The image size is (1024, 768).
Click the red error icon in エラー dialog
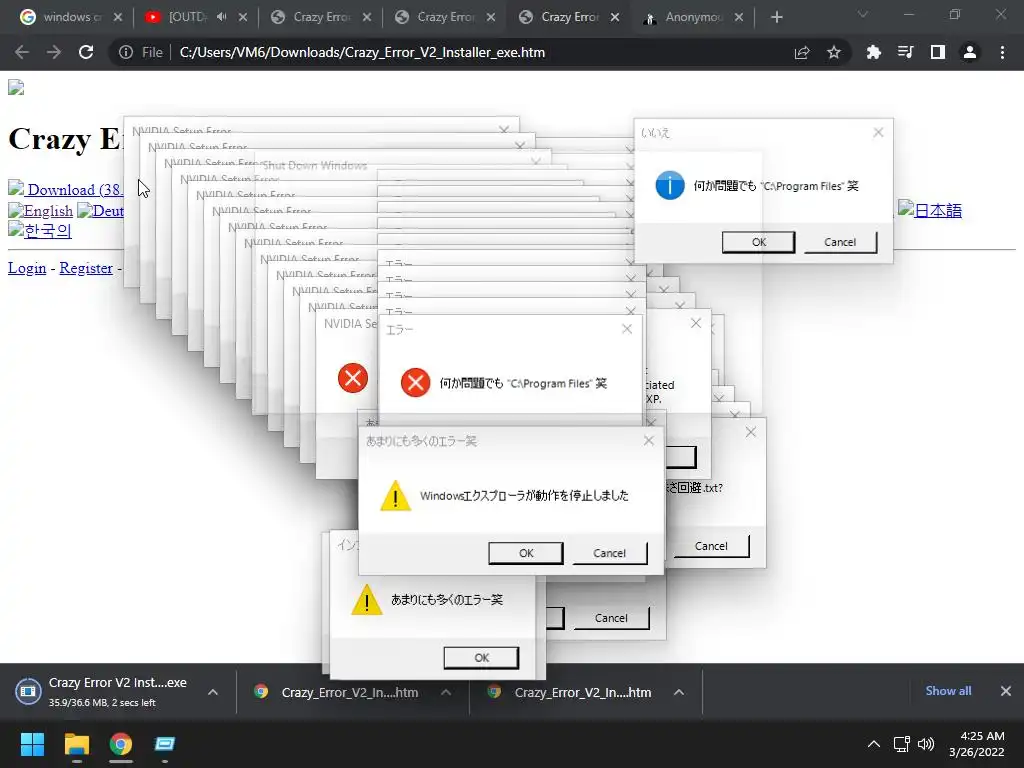click(415, 383)
